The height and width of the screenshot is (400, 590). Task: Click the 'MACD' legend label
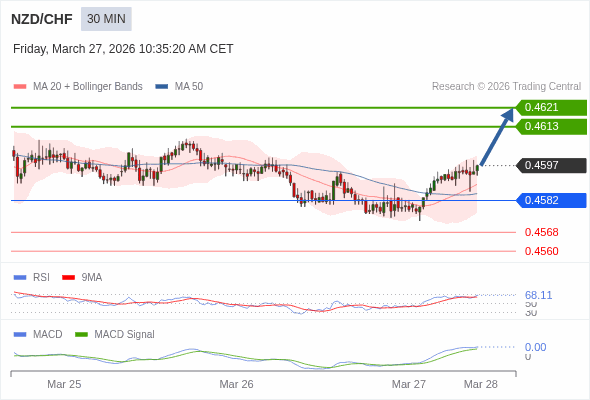coord(48,335)
